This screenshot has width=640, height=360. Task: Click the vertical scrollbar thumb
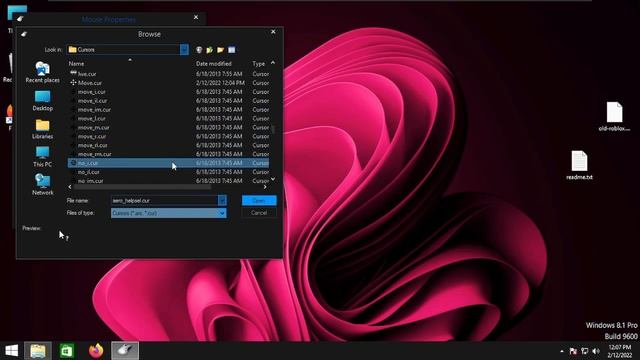(x=273, y=129)
